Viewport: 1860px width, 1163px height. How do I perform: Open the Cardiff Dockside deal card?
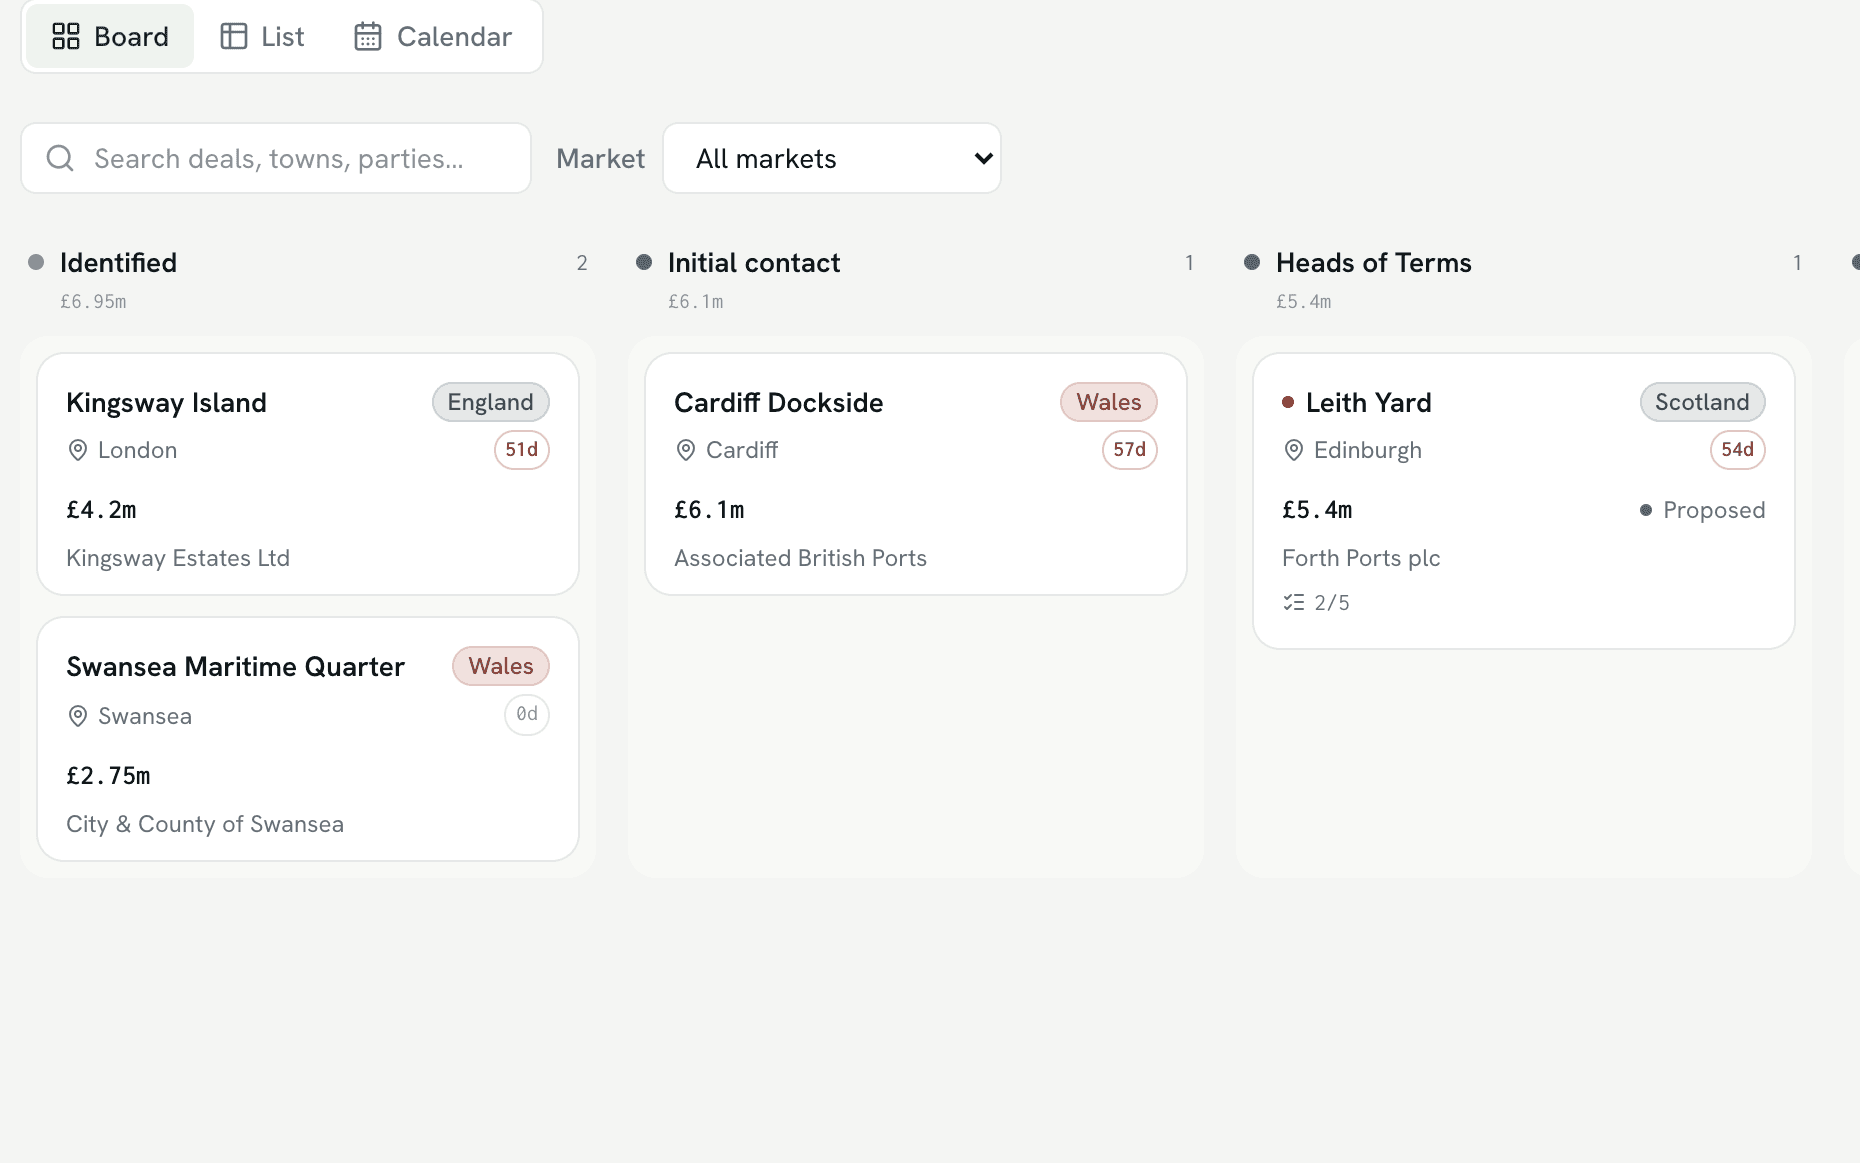916,474
